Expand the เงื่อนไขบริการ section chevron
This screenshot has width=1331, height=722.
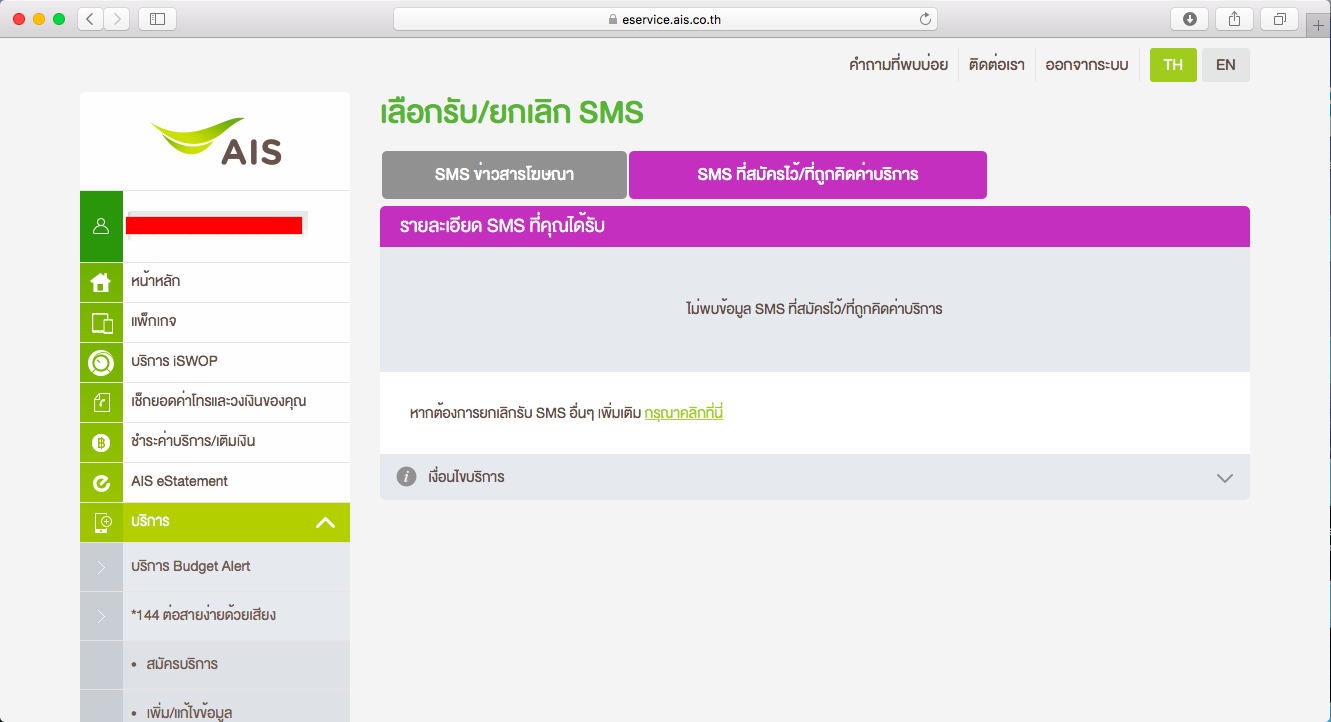pyautogui.click(x=1225, y=478)
